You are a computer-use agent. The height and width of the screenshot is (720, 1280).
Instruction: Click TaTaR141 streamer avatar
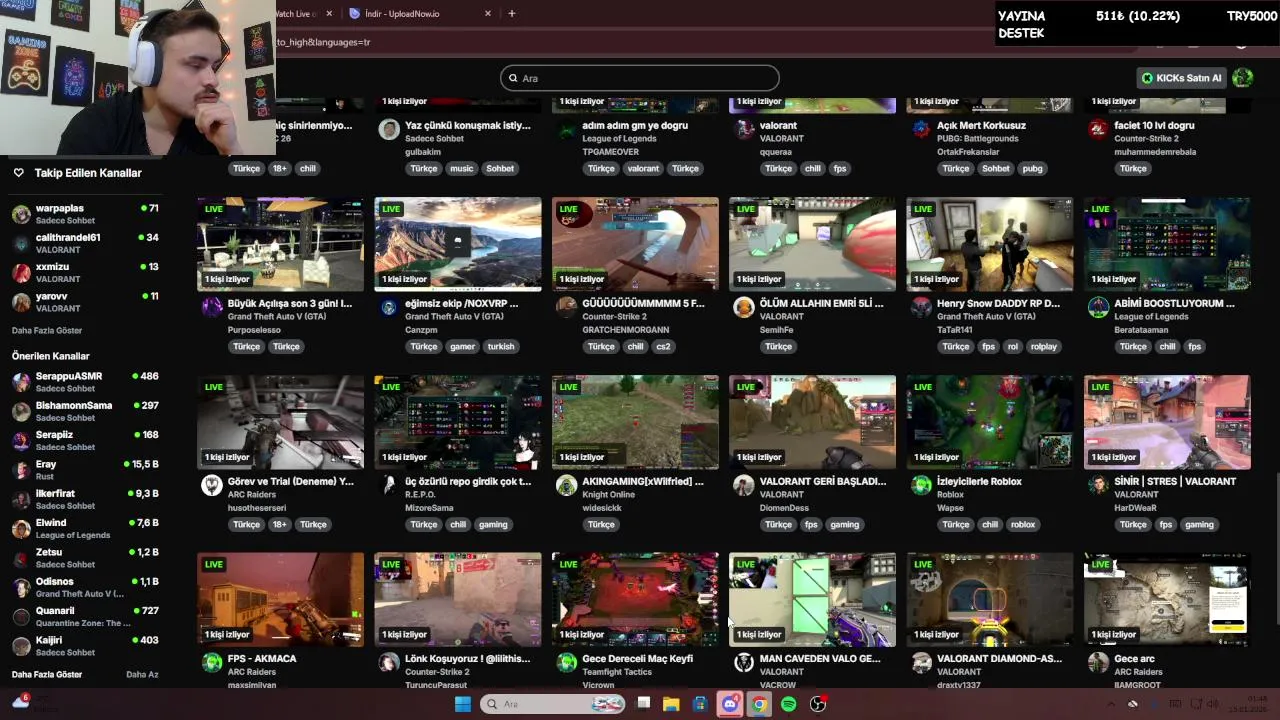(921, 307)
